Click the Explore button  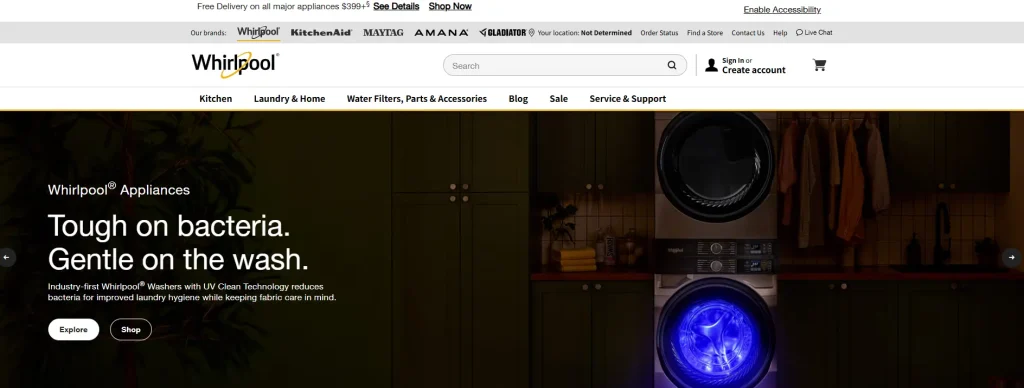73,330
